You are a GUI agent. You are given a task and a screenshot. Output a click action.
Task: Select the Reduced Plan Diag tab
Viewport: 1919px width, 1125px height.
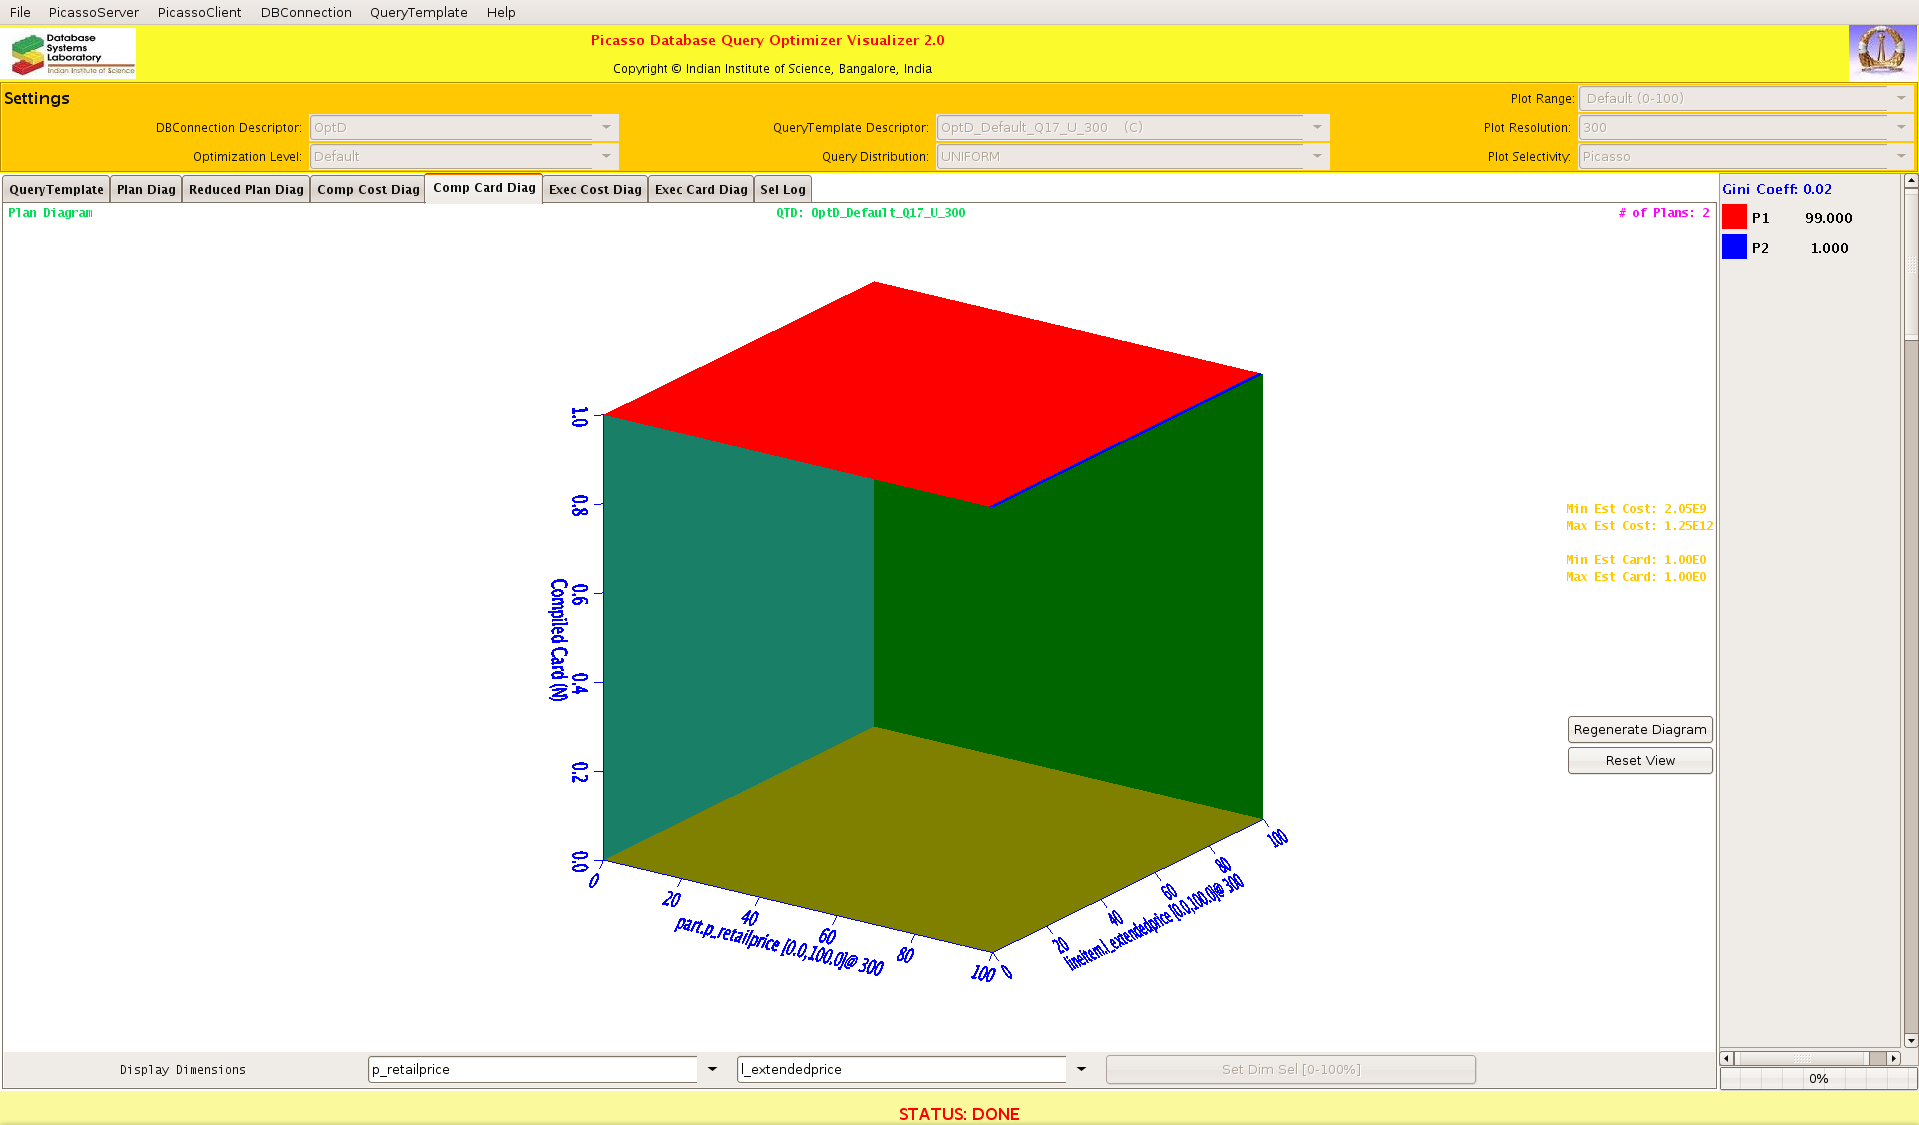click(x=246, y=189)
